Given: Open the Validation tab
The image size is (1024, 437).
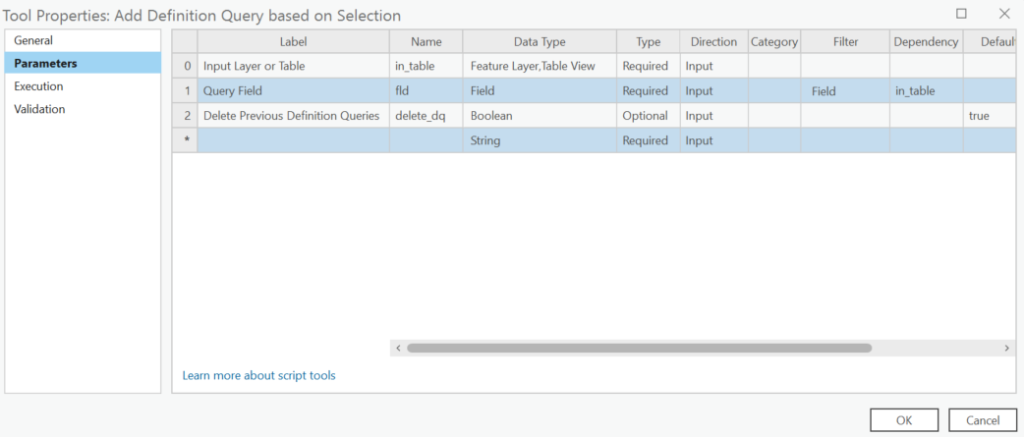Looking at the screenshot, I should click(82, 109).
